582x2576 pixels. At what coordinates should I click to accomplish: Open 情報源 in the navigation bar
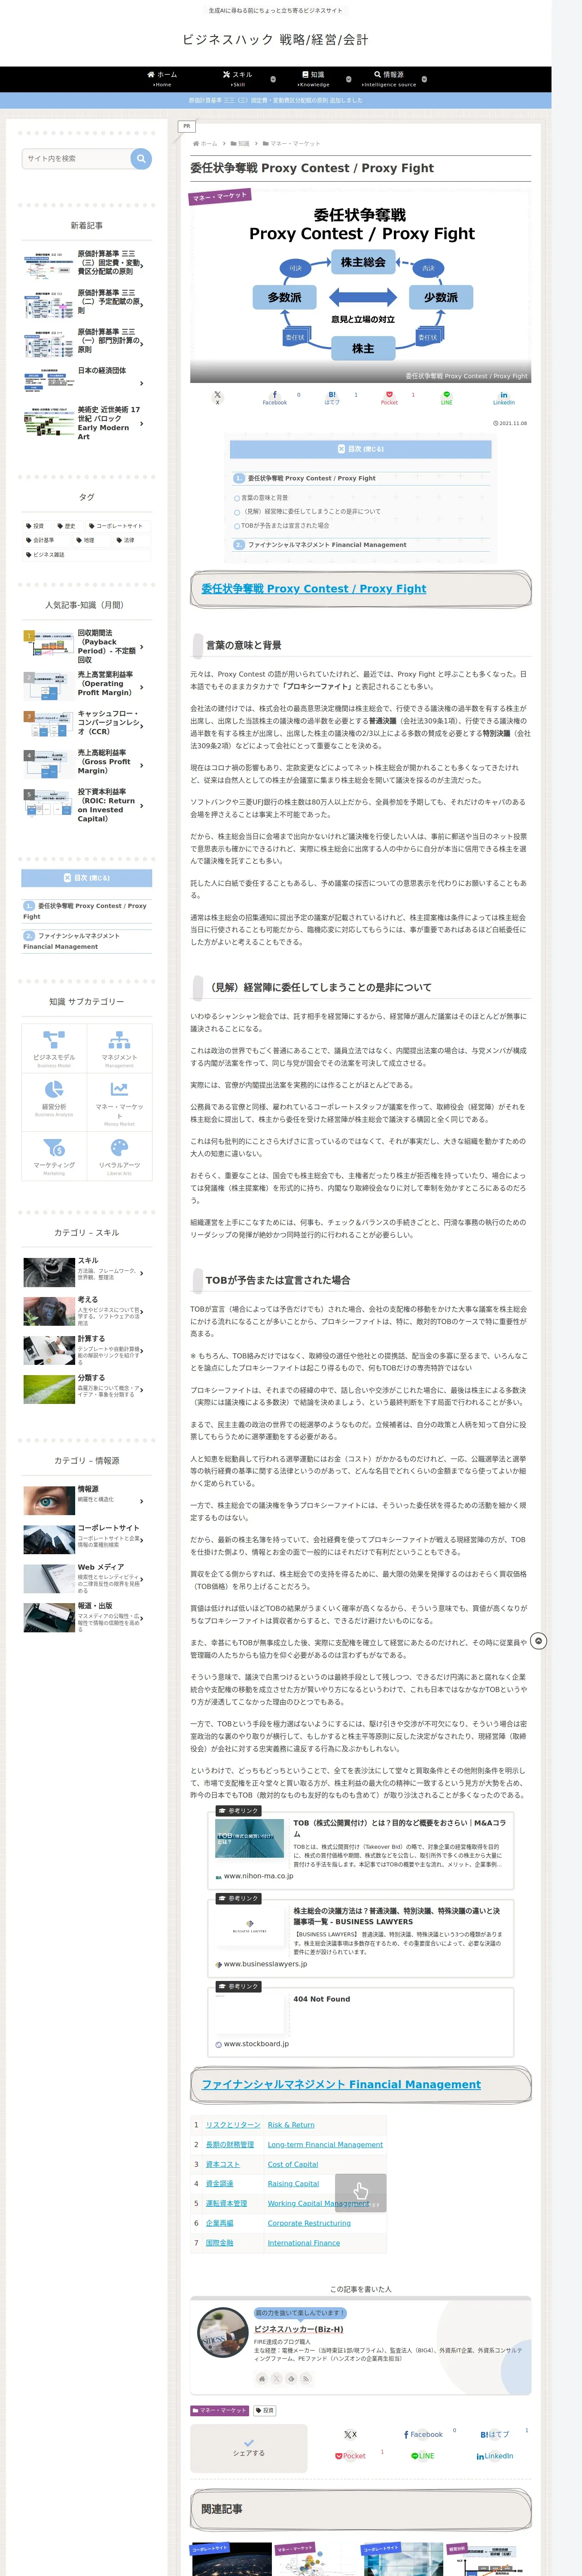[x=389, y=79]
